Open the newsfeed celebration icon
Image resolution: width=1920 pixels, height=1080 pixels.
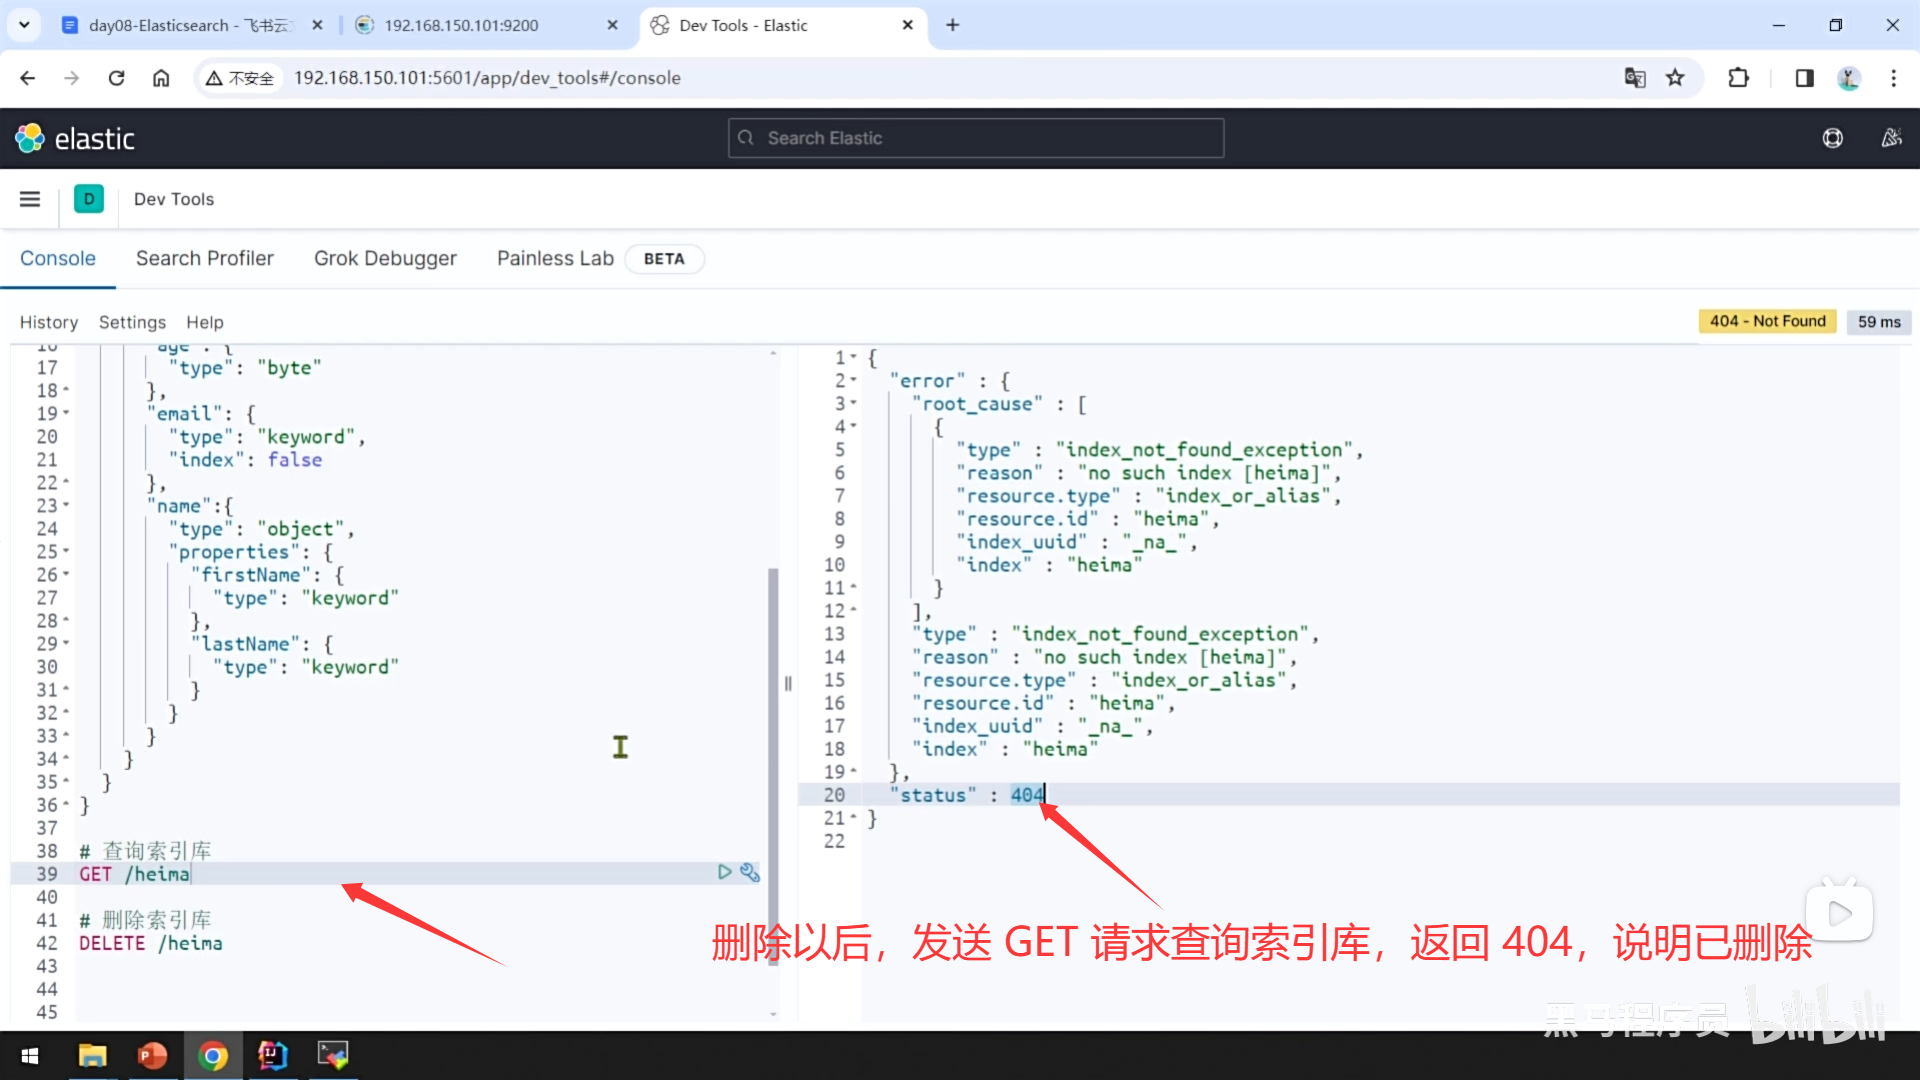(1891, 138)
